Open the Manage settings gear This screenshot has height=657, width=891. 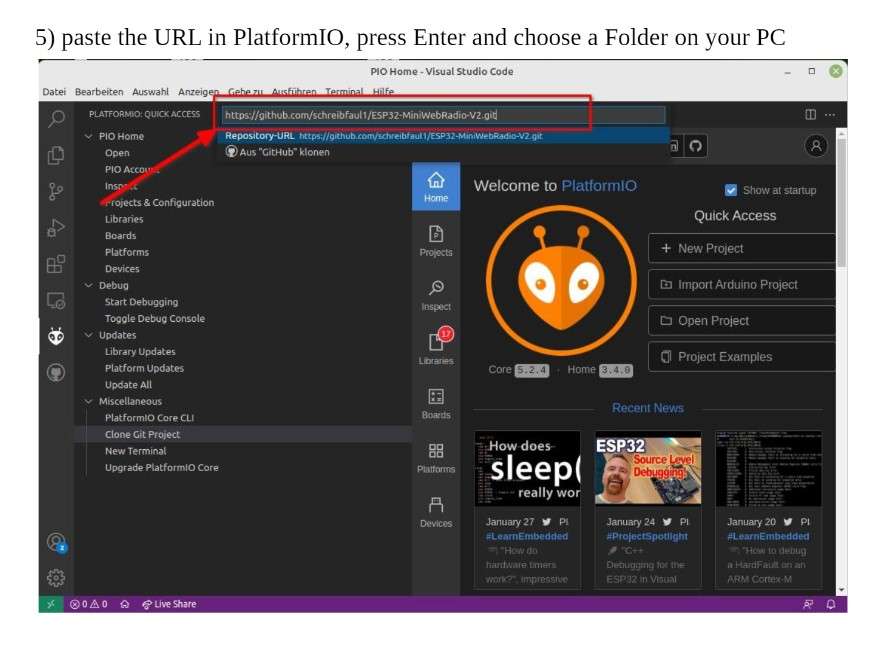point(56,578)
